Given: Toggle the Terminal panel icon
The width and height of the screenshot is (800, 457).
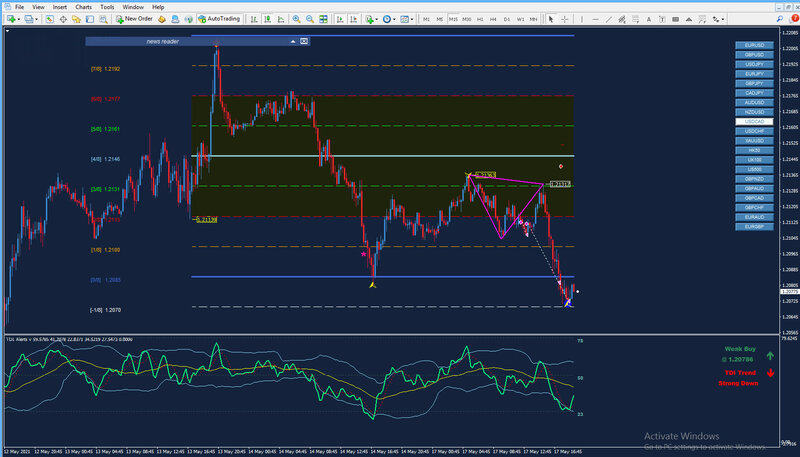Looking at the screenshot, I should click(x=90, y=19).
